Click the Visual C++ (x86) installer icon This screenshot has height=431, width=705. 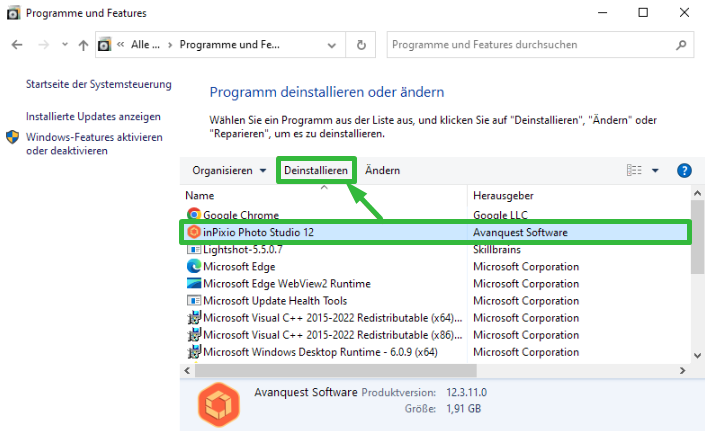click(x=194, y=334)
